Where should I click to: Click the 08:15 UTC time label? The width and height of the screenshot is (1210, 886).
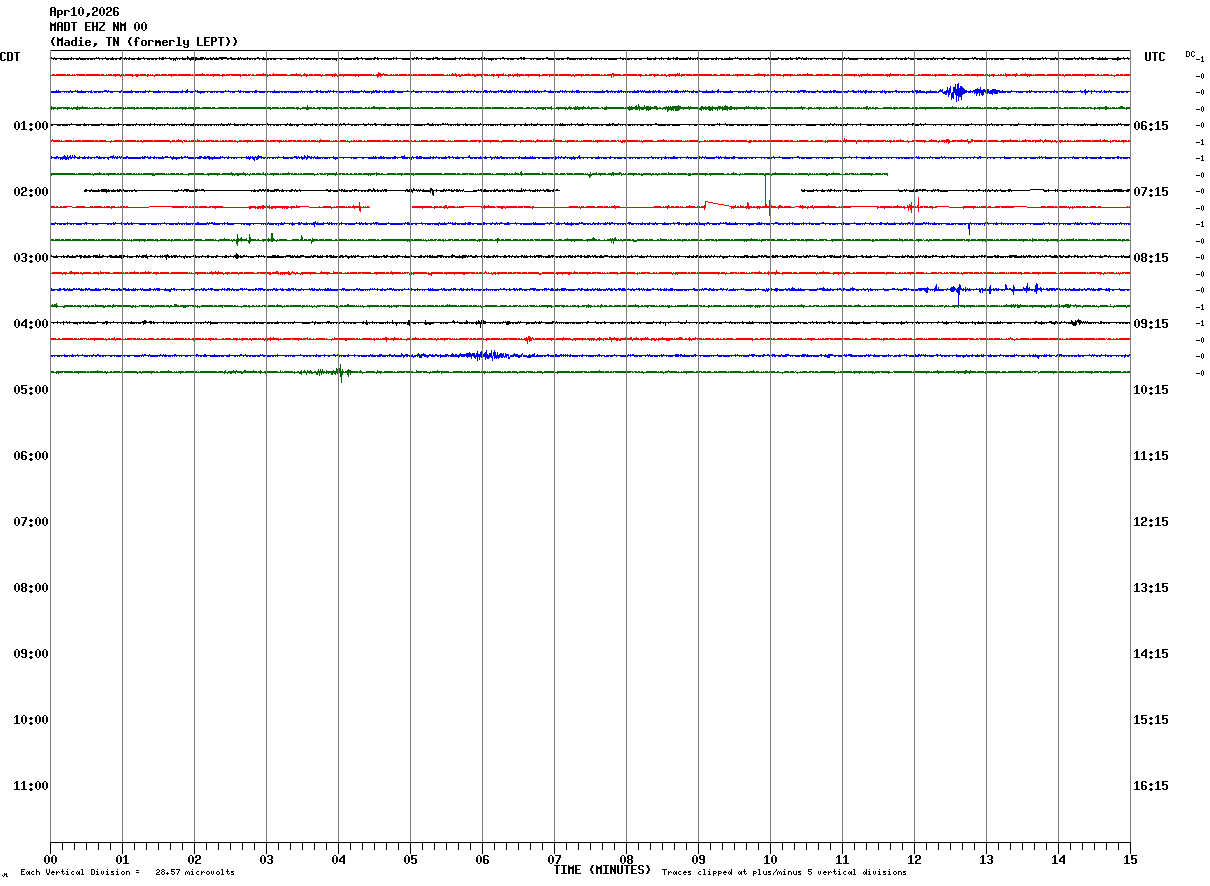(x=1150, y=258)
